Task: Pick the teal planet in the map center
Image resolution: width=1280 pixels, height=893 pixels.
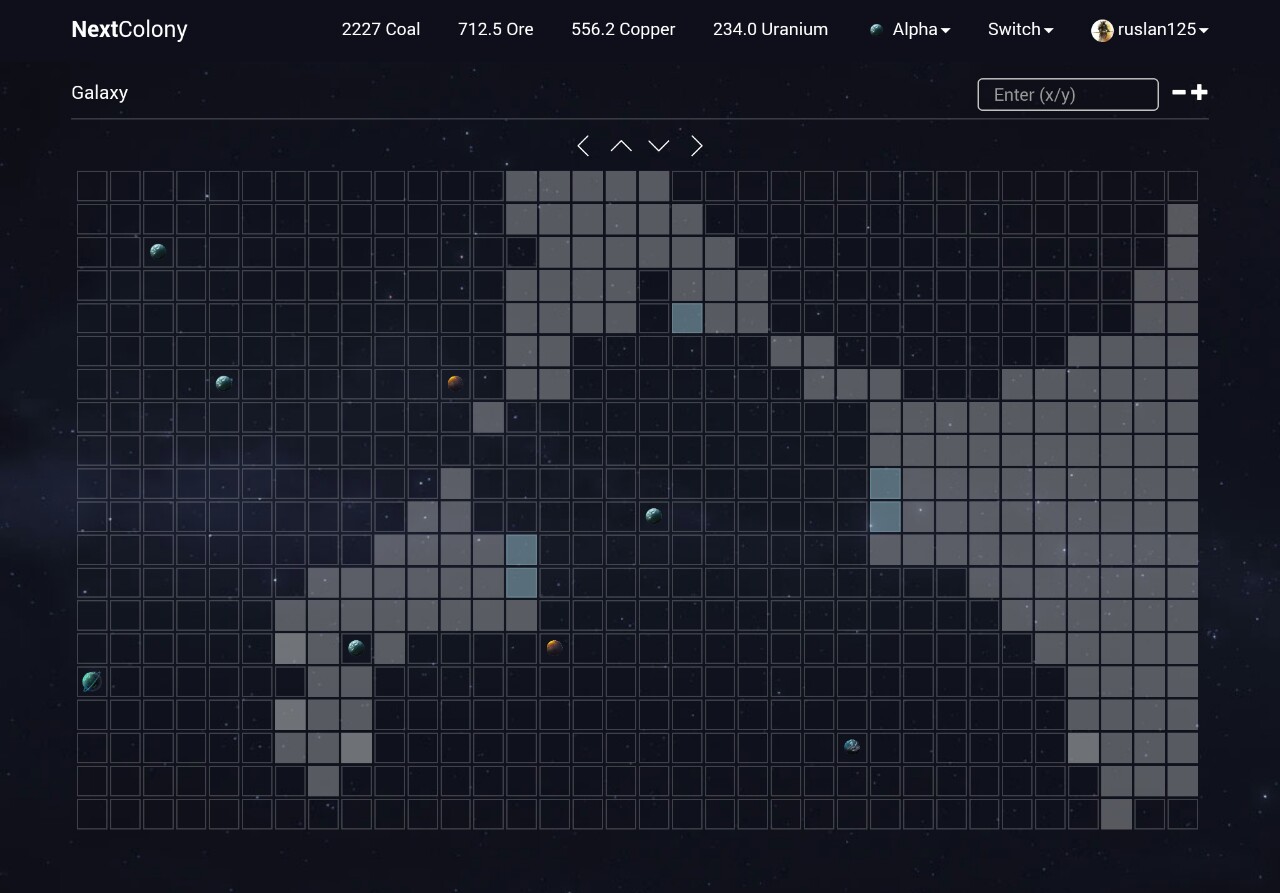Action: tap(653, 516)
